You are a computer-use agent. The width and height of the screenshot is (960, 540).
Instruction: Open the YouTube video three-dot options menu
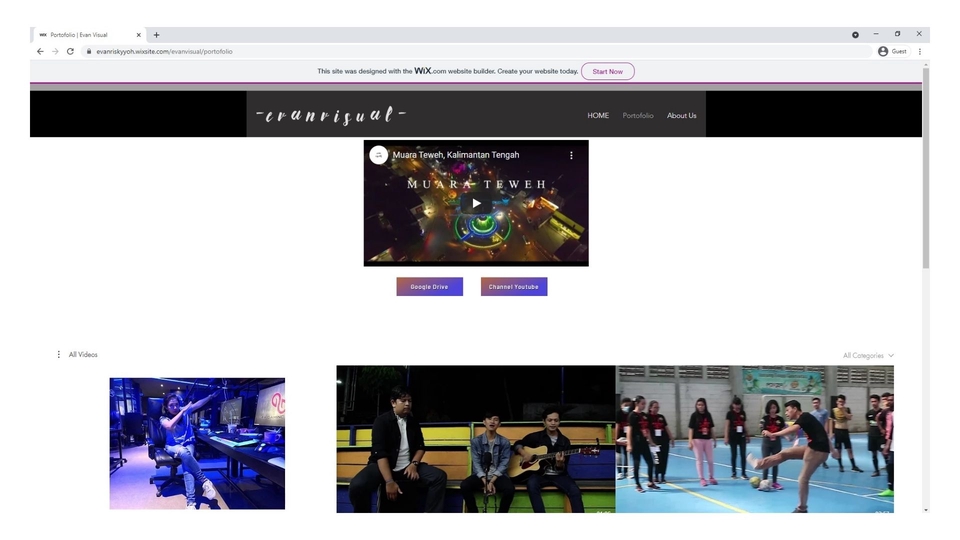(x=571, y=156)
